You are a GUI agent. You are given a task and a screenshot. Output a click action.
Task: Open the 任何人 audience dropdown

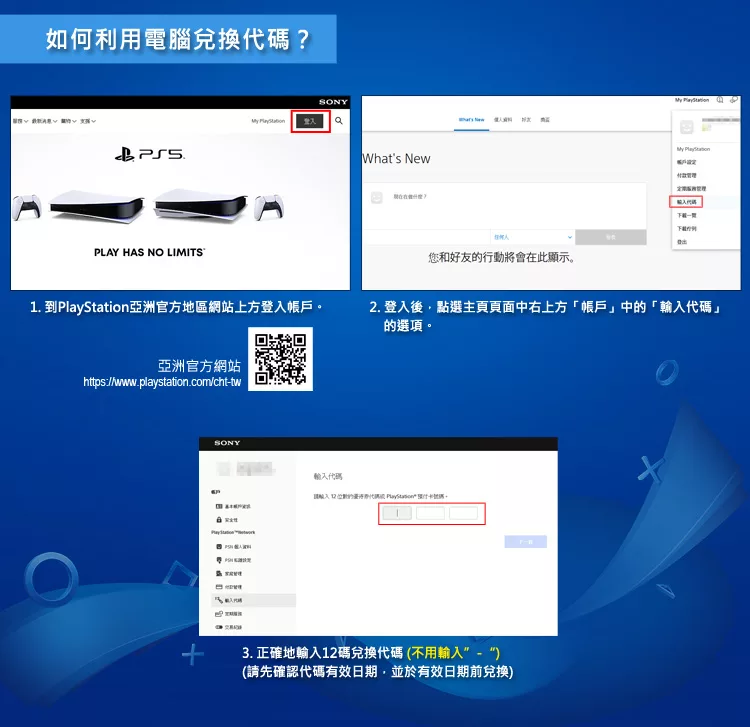tap(533, 237)
